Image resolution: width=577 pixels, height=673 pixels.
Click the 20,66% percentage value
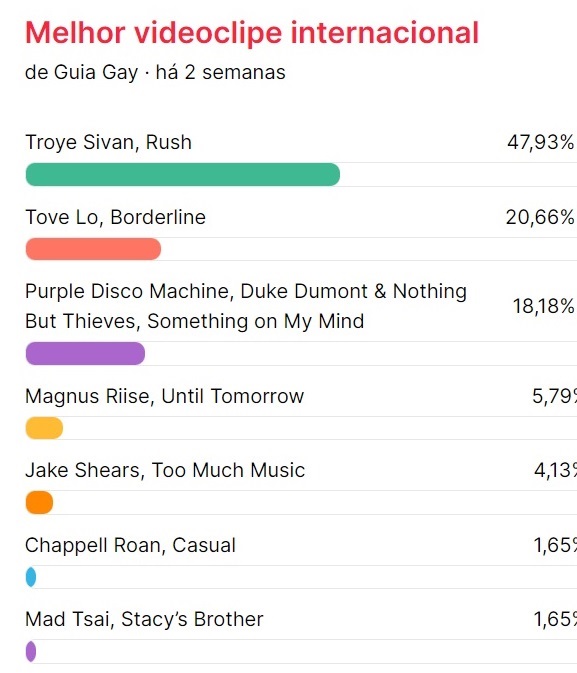(x=540, y=217)
